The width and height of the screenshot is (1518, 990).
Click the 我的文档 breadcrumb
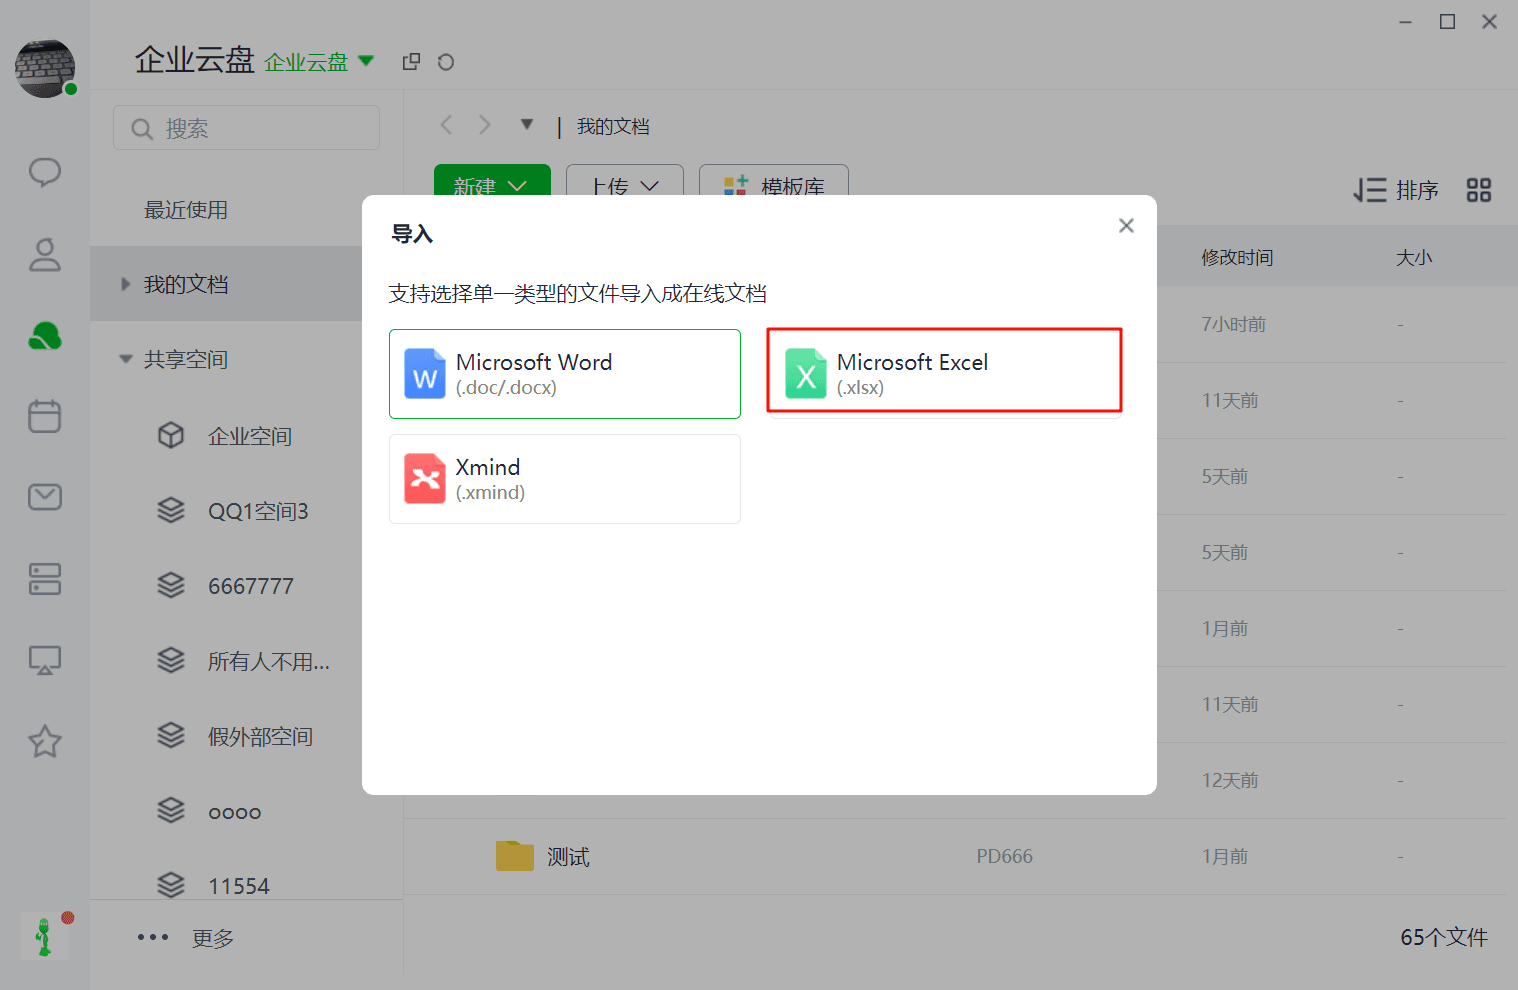(613, 126)
